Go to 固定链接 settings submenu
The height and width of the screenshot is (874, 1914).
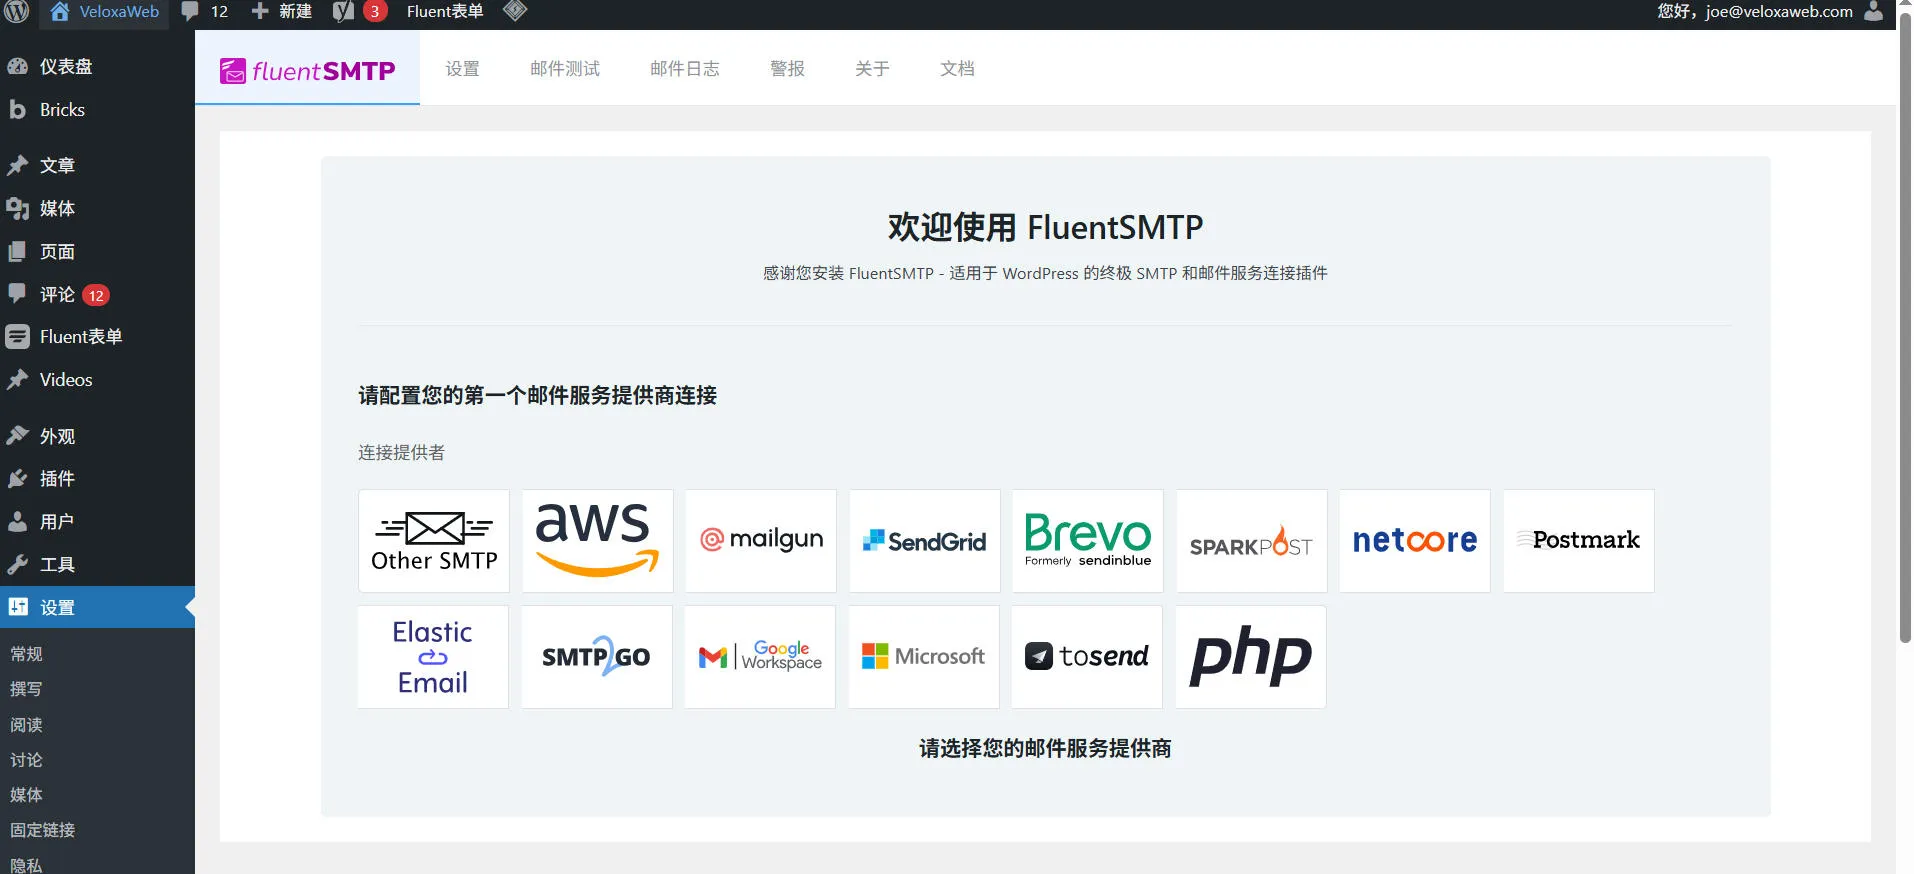pyautogui.click(x=42, y=830)
